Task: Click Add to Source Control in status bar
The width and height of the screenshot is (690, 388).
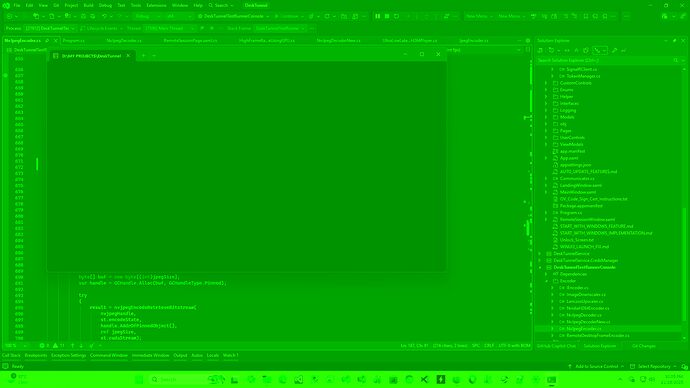Action: point(596,366)
